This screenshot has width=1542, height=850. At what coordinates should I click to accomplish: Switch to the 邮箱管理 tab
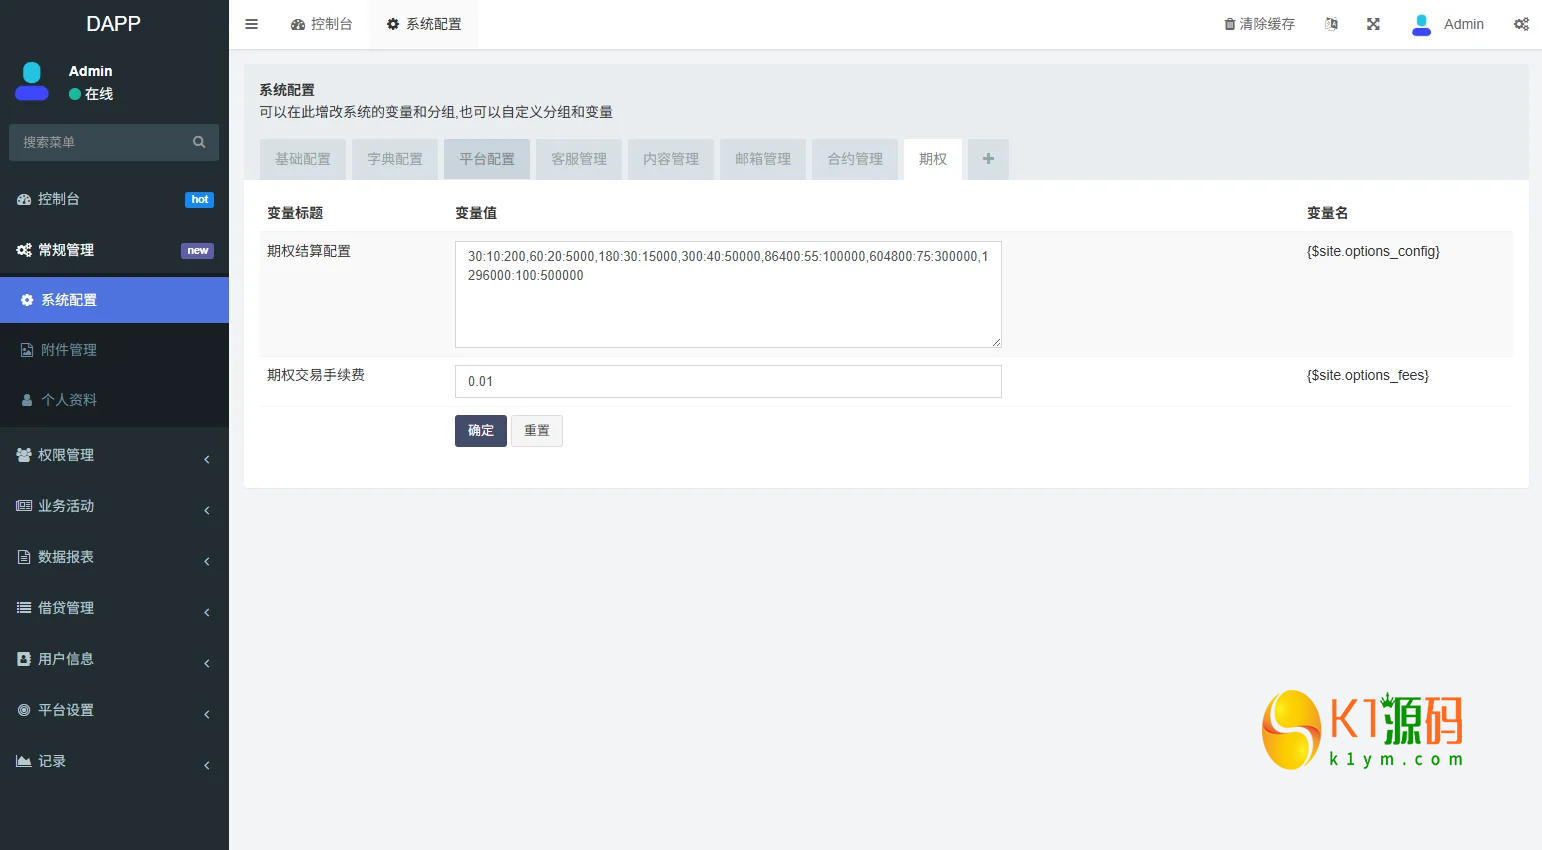(x=763, y=159)
